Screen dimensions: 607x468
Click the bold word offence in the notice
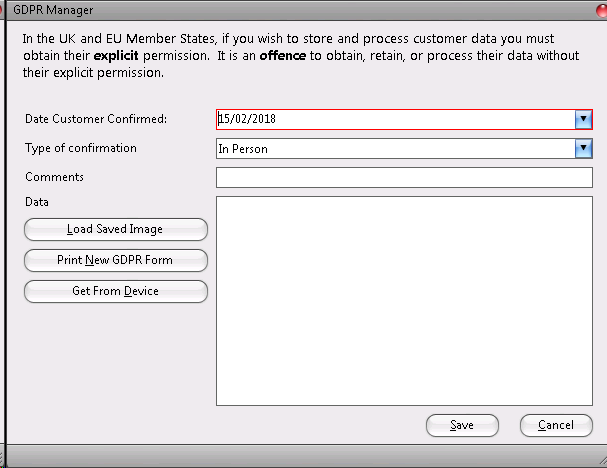(283, 55)
